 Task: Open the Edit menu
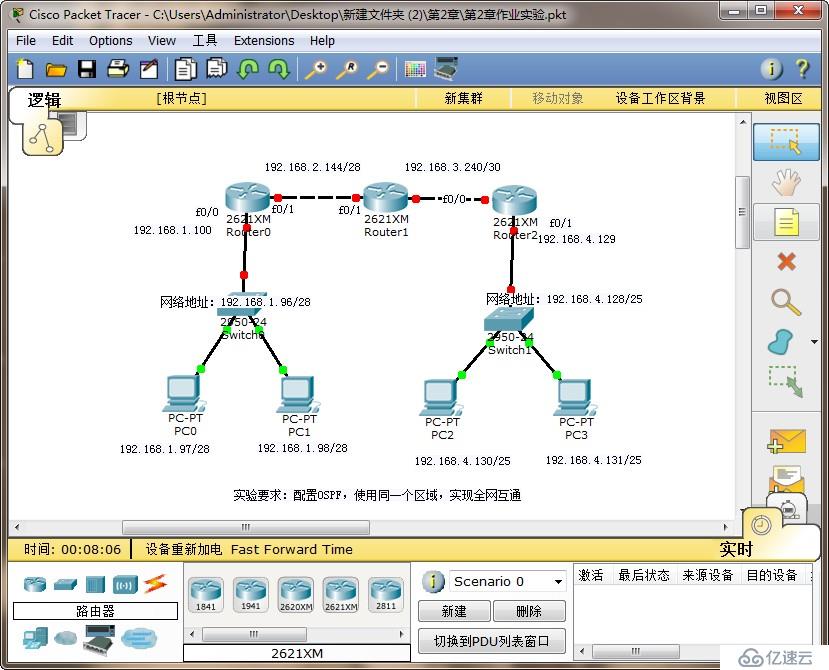(62, 41)
